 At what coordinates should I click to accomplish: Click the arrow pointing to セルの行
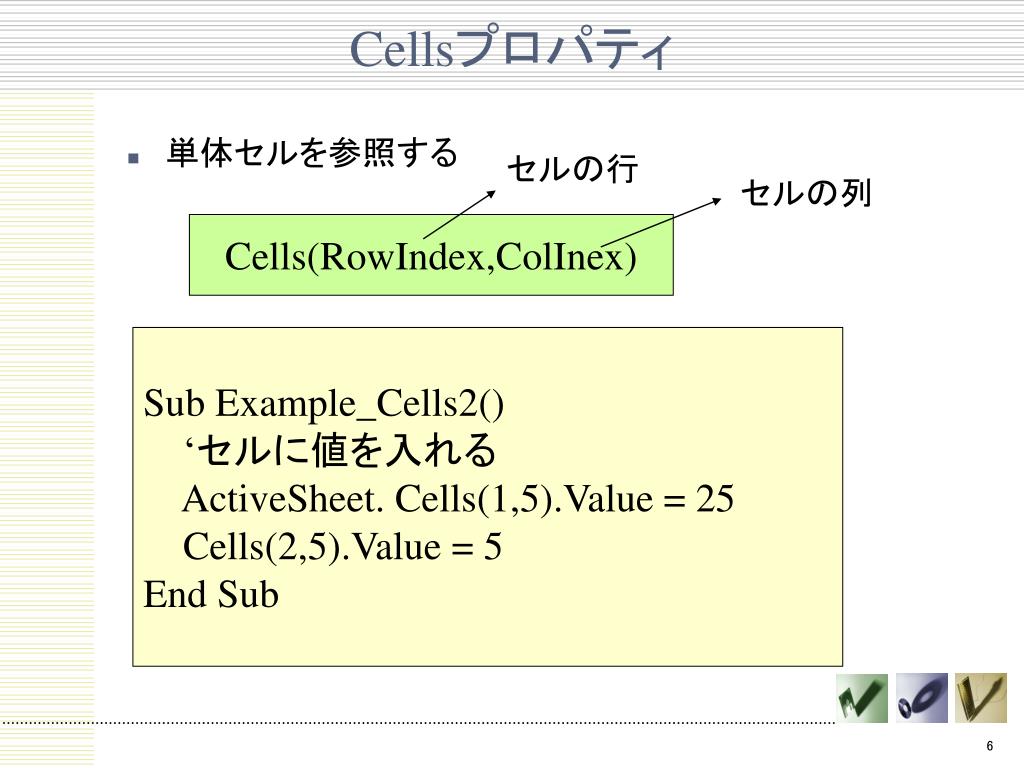(460, 214)
